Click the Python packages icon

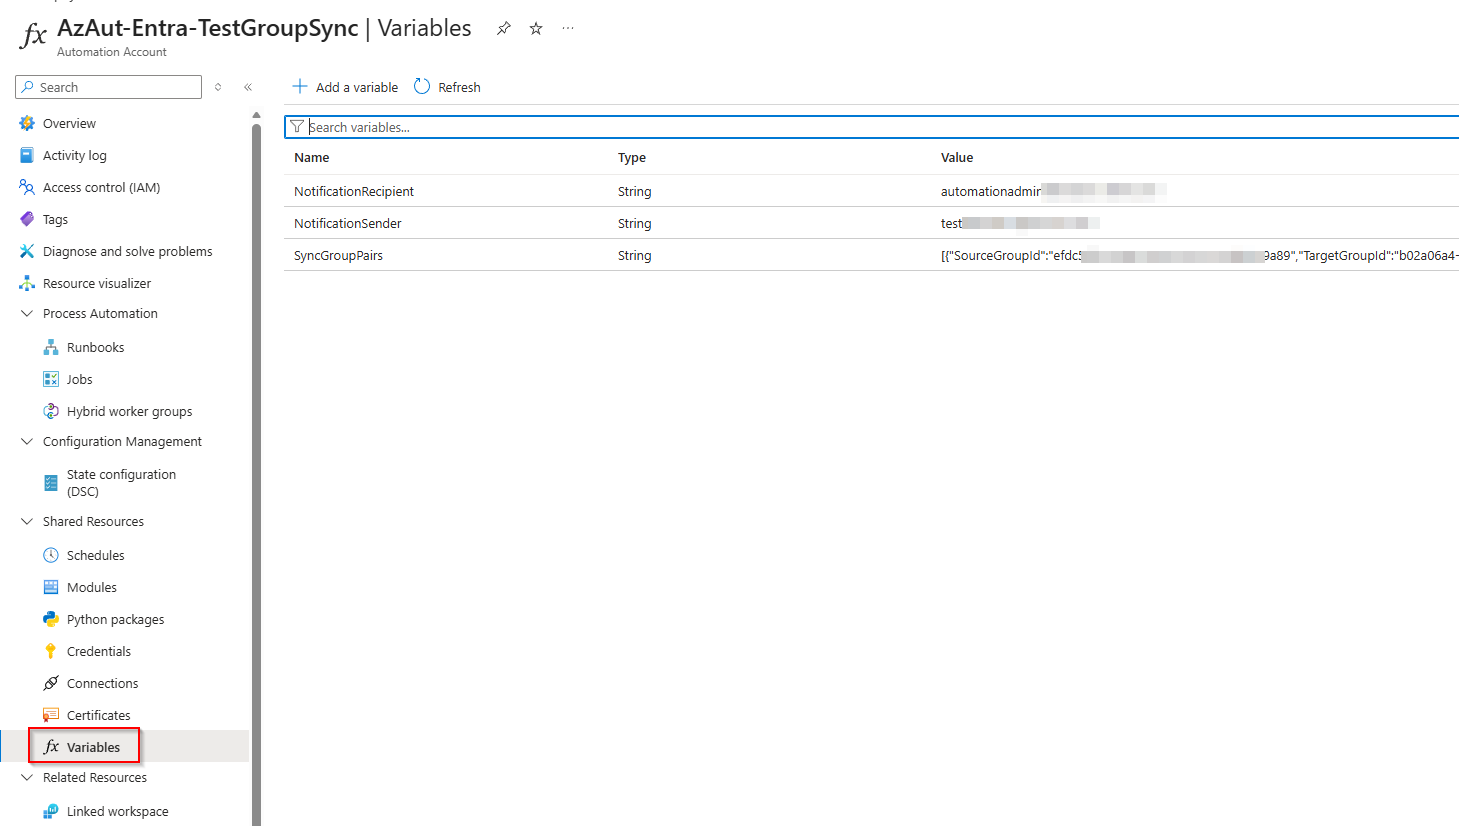pyautogui.click(x=51, y=619)
